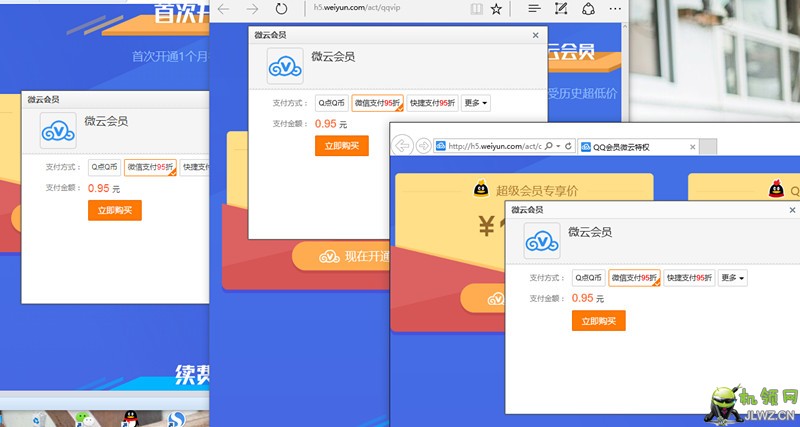The image size is (800, 427).
Task: Click the Weiyun cloud logo in the left dialog
Action: (x=58, y=131)
